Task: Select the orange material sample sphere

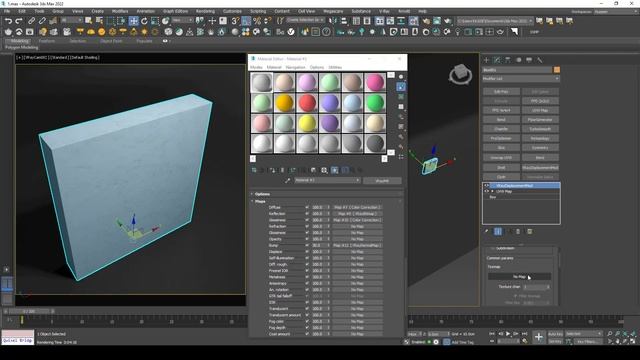Action: (x=284, y=102)
